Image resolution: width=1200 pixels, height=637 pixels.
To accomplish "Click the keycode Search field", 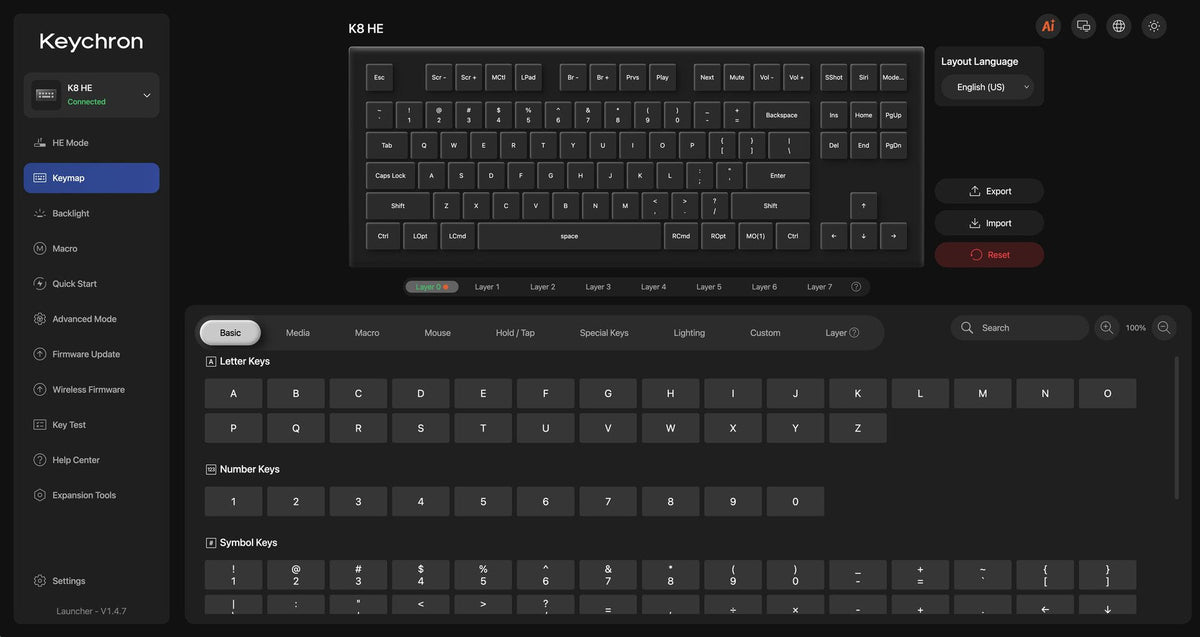I will tap(1019, 327).
